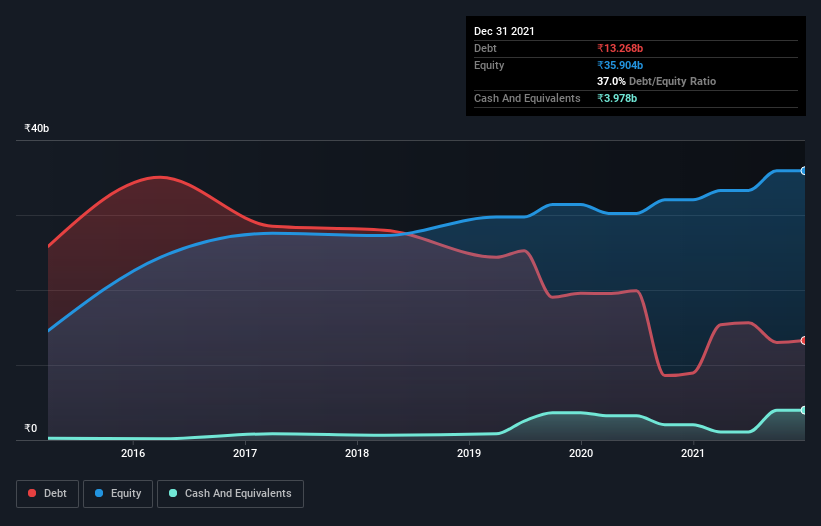Click the 2017 x-axis label
The width and height of the screenshot is (821, 526).
pyautogui.click(x=245, y=453)
